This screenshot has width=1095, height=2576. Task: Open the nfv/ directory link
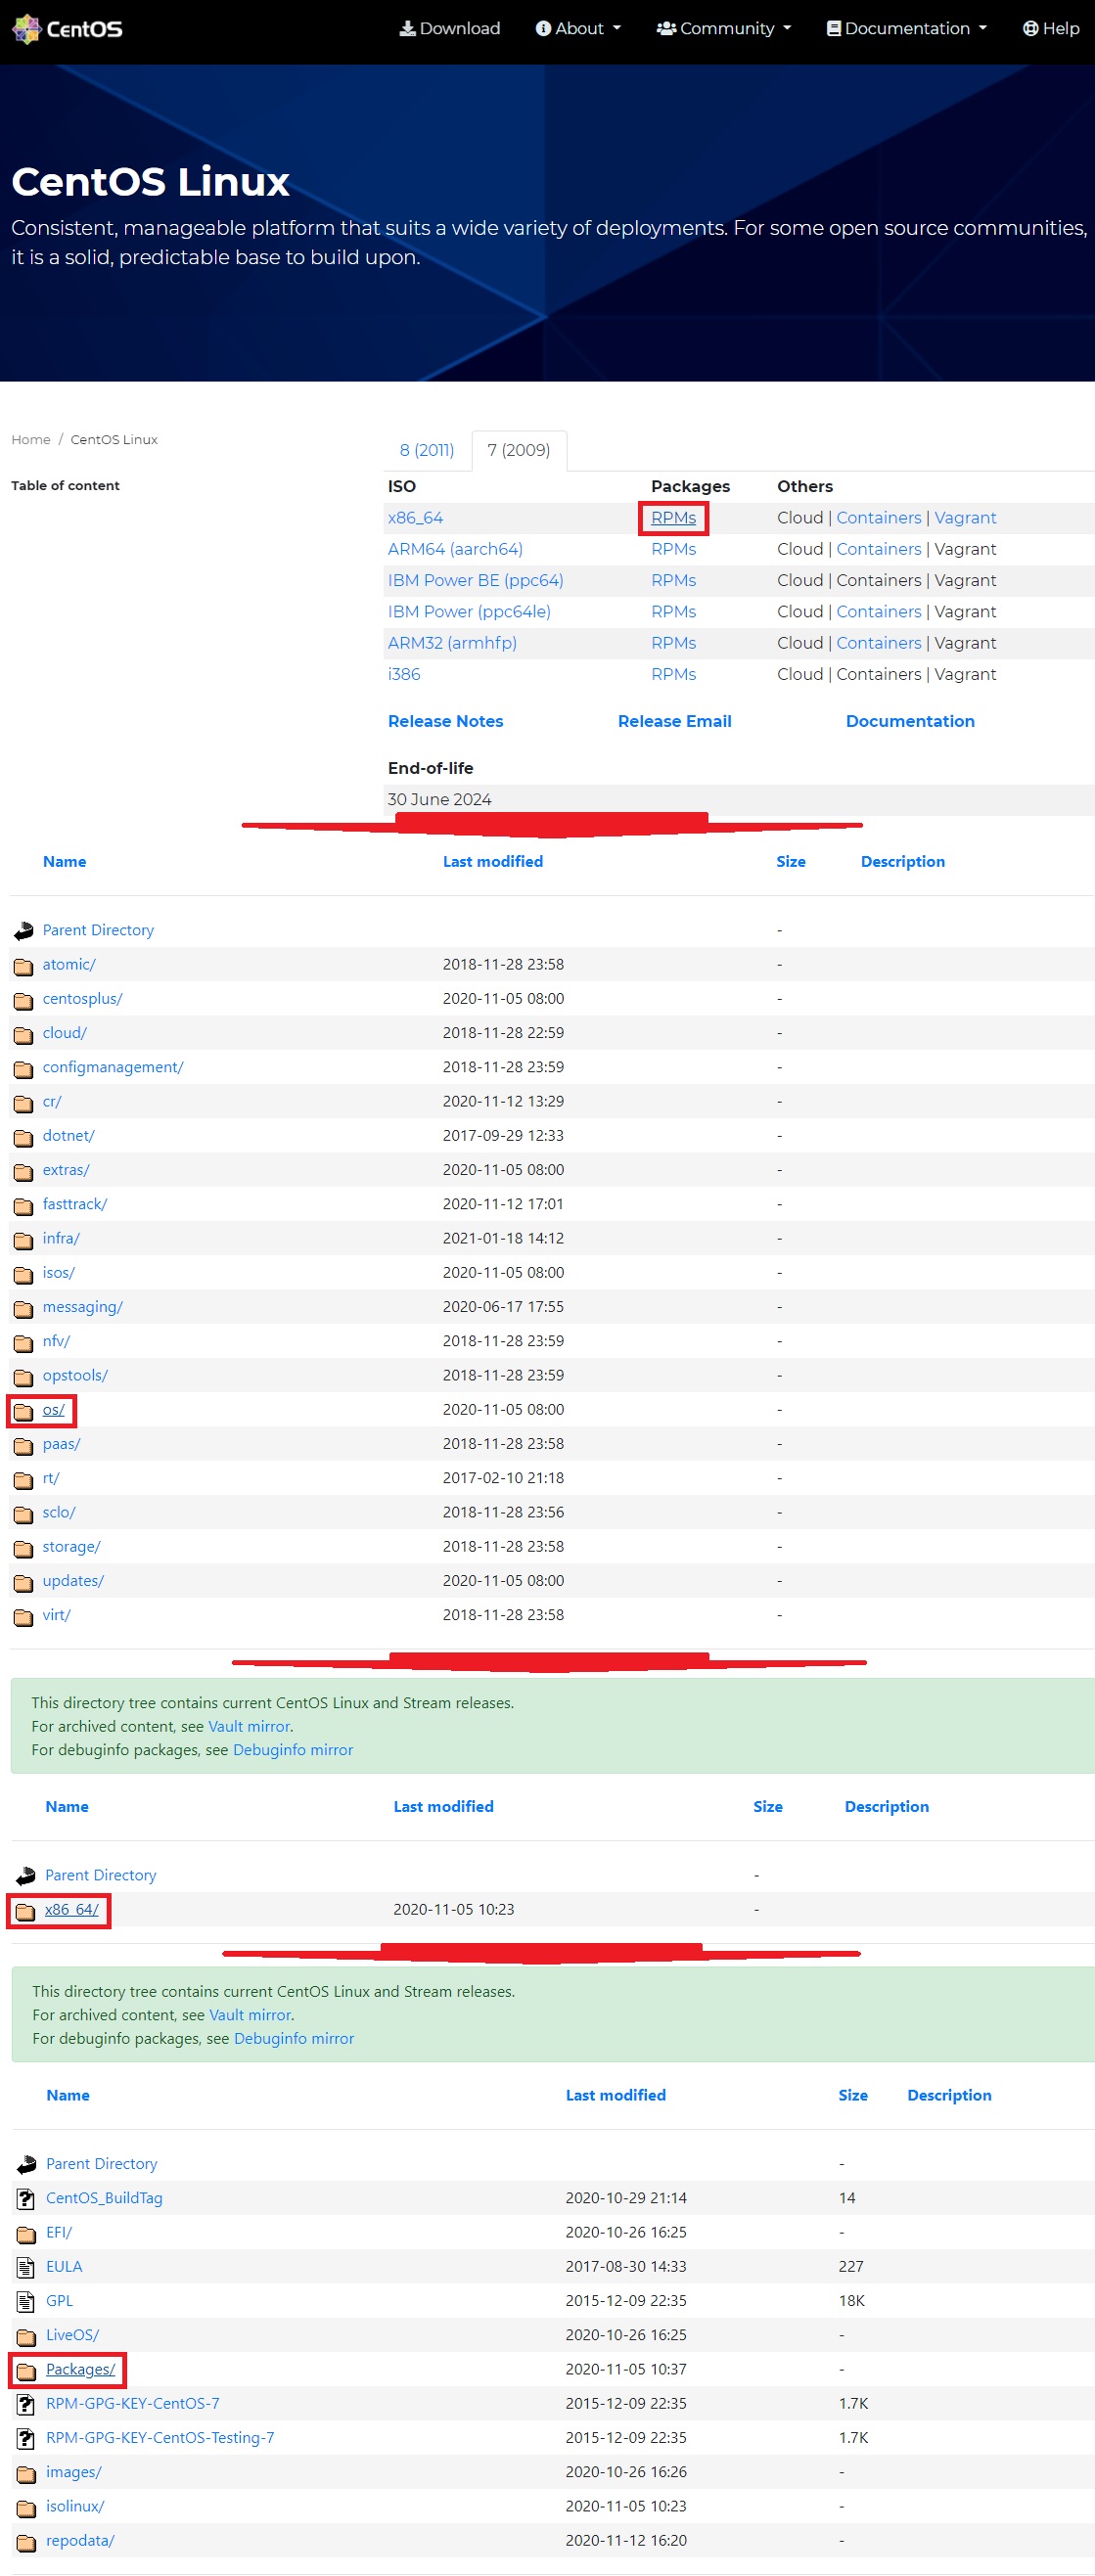pyautogui.click(x=56, y=1341)
